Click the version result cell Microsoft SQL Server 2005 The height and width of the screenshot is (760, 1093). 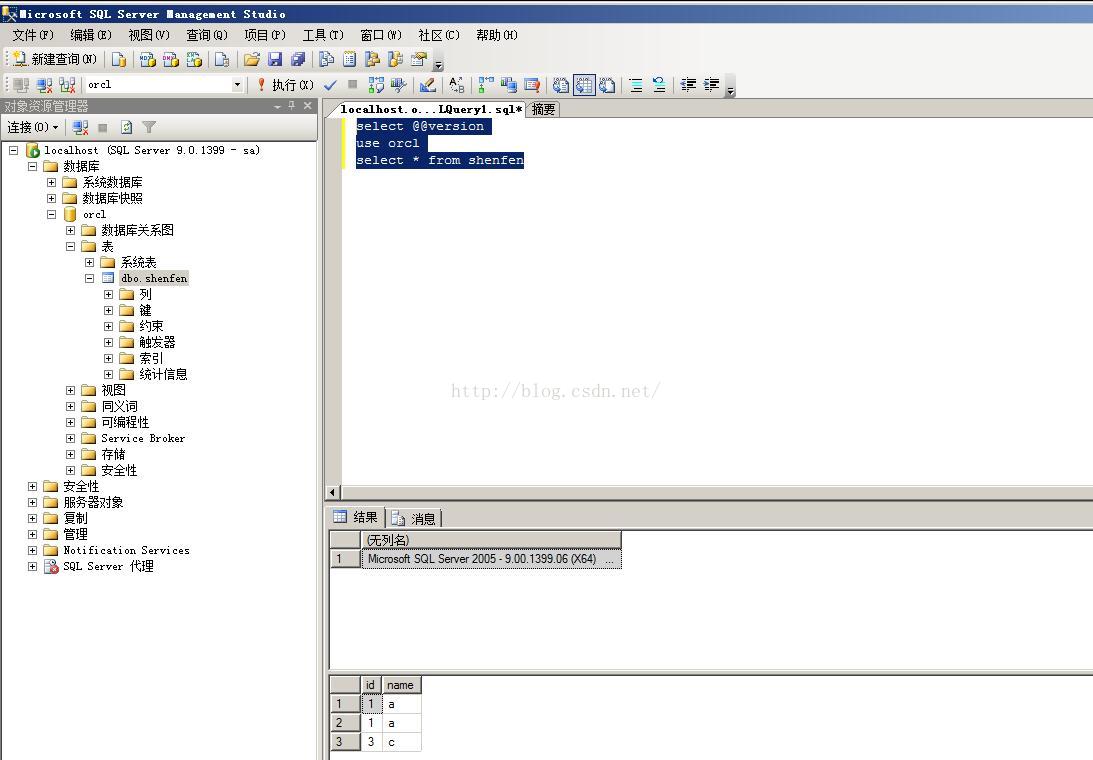pos(491,559)
